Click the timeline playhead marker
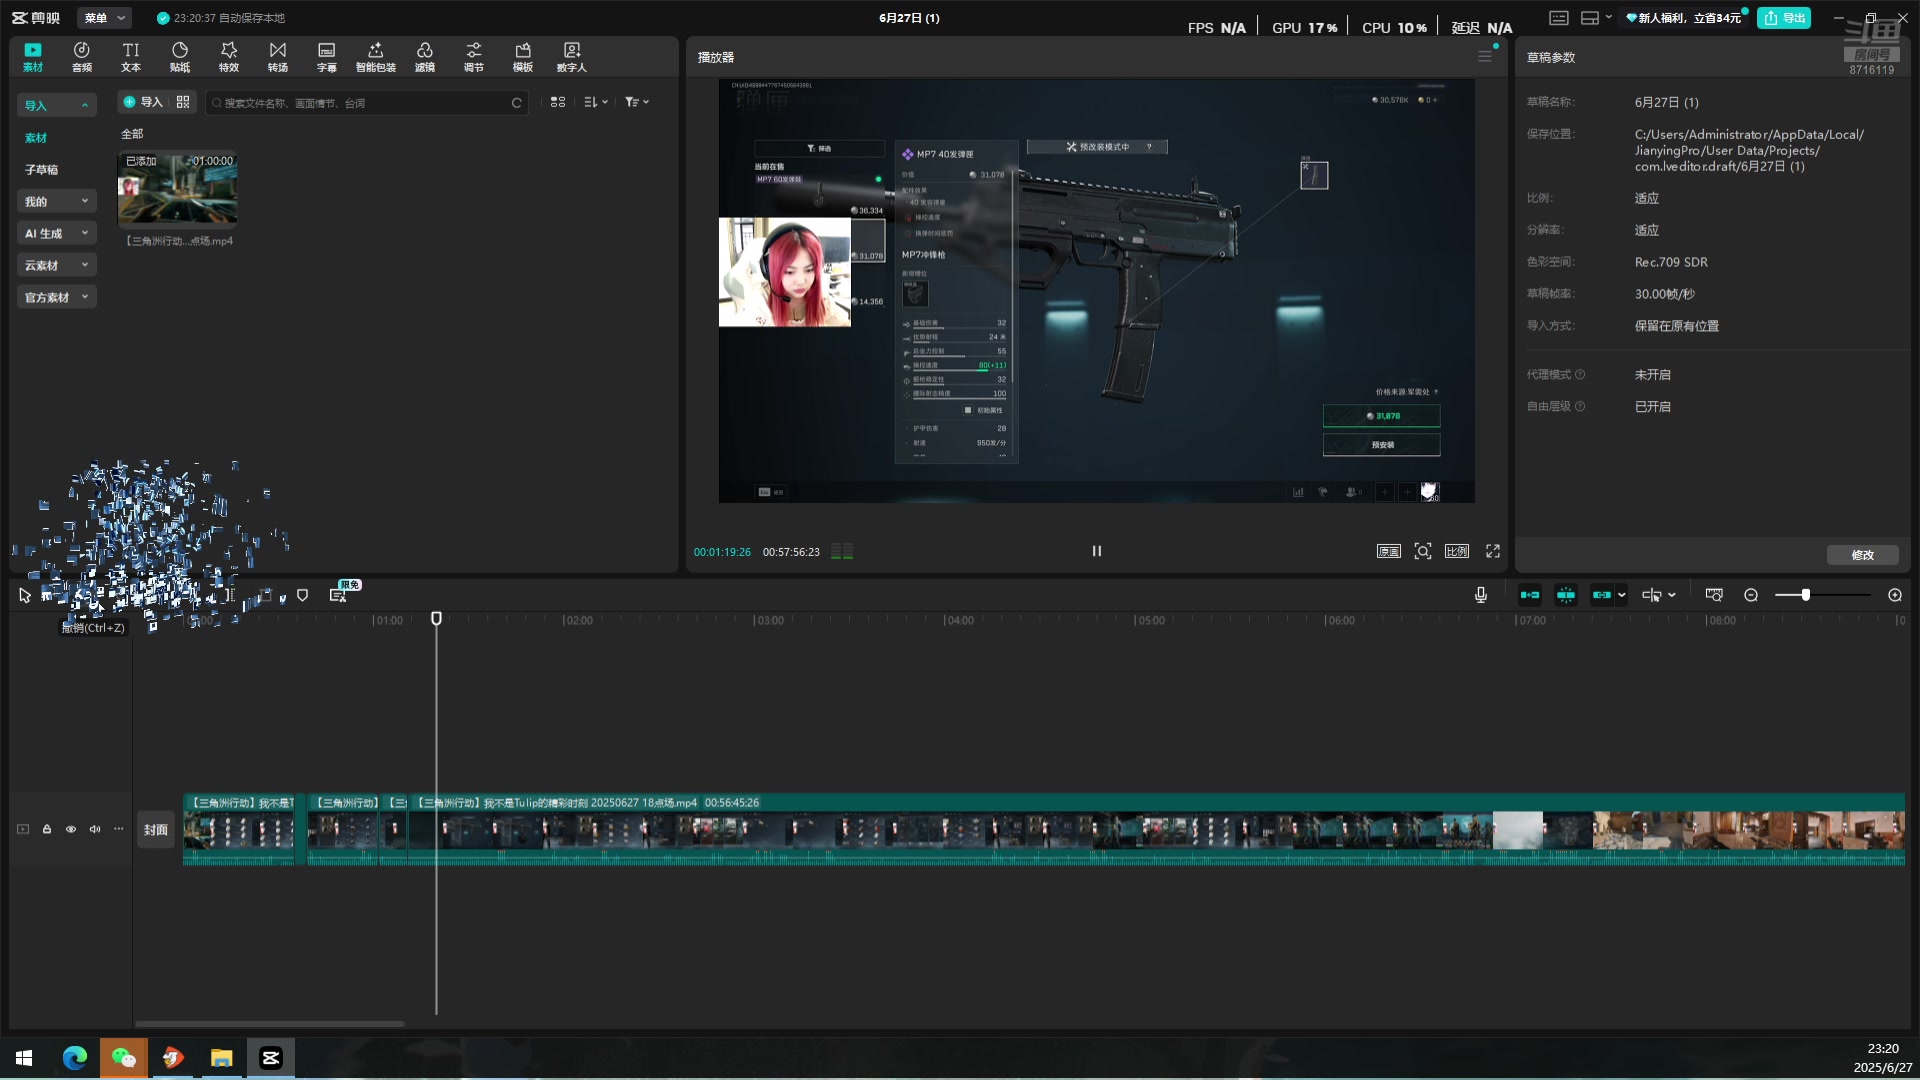 click(437, 619)
